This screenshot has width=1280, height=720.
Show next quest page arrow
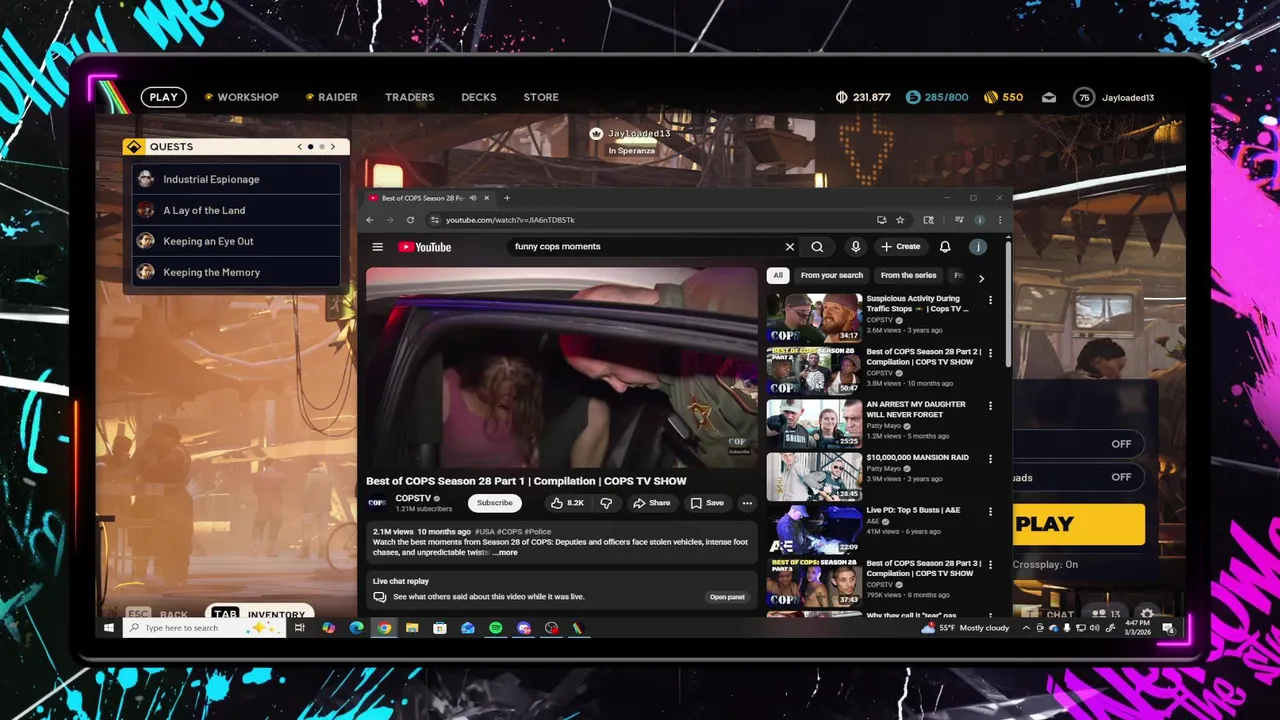pos(333,147)
